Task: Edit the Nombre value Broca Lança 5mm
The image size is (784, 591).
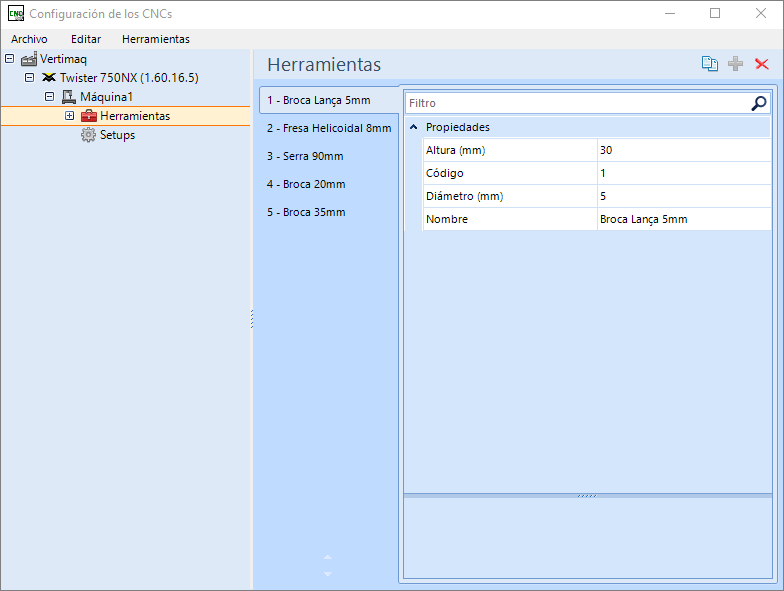Action: (x=684, y=219)
